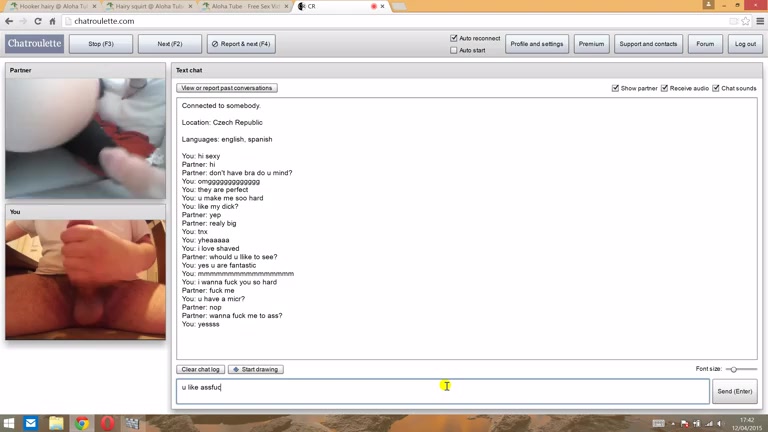The image size is (768, 432).
Task: Enable the Auto start checkbox
Action: point(454,50)
